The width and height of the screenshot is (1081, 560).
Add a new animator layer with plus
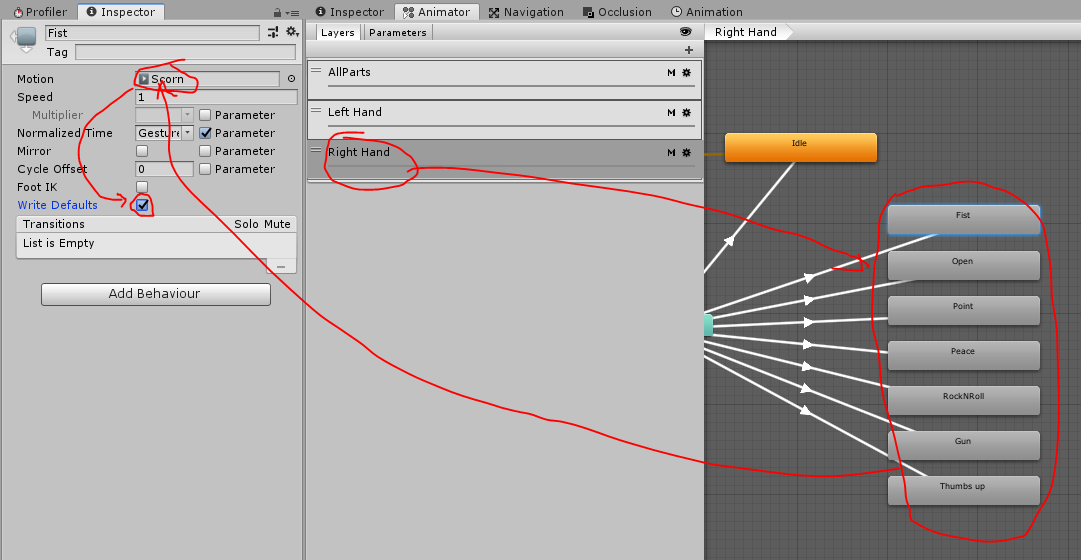click(x=688, y=50)
